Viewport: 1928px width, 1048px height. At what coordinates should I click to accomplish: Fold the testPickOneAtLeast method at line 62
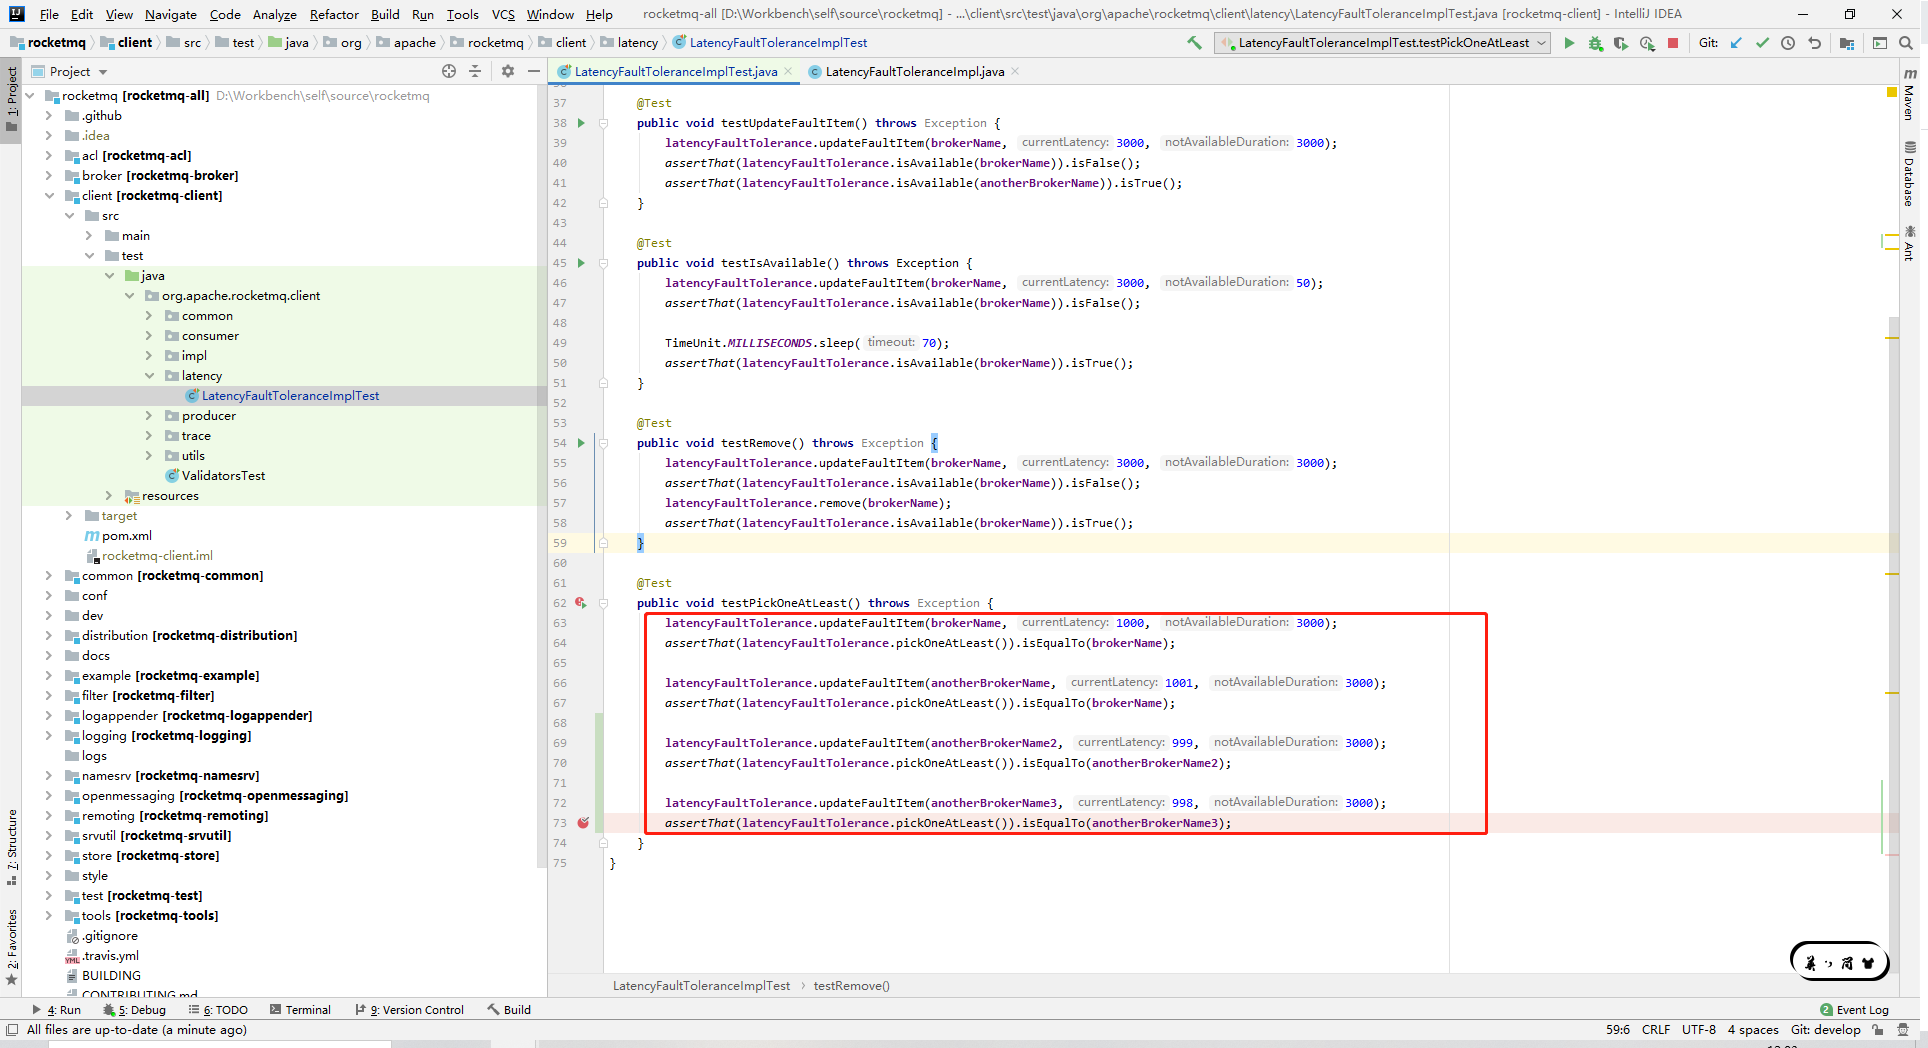click(x=604, y=603)
